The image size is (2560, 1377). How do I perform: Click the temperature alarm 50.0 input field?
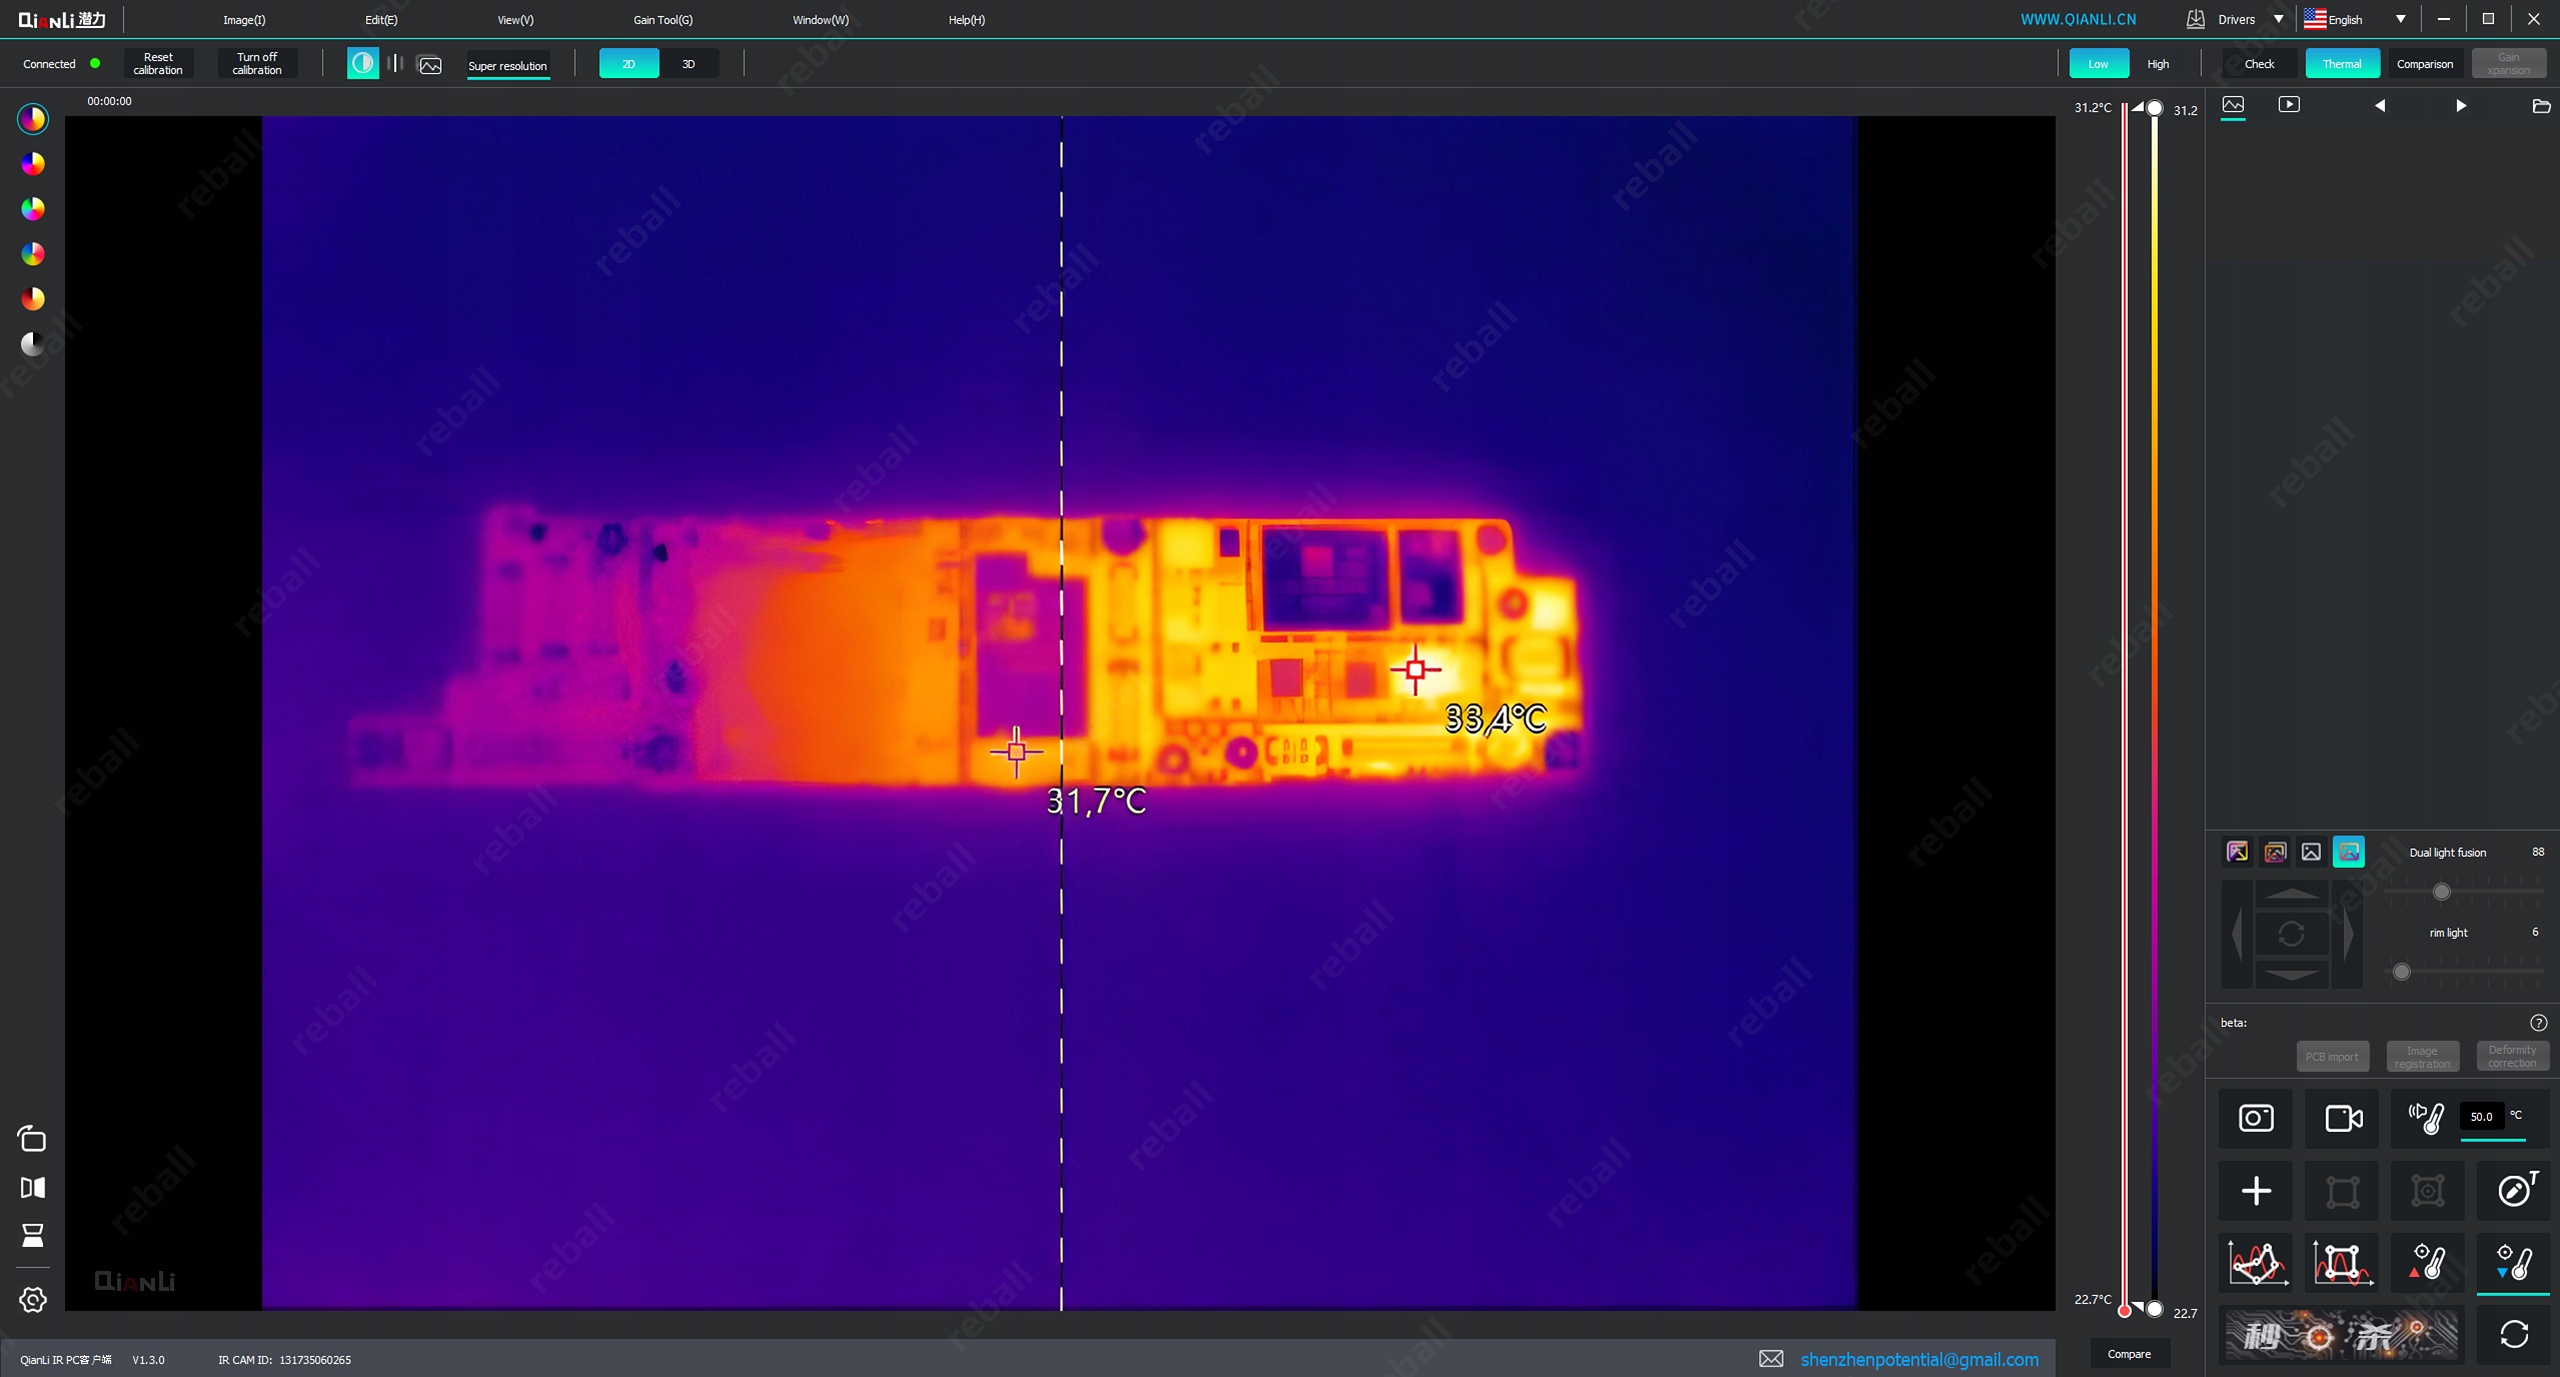(2481, 1116)
